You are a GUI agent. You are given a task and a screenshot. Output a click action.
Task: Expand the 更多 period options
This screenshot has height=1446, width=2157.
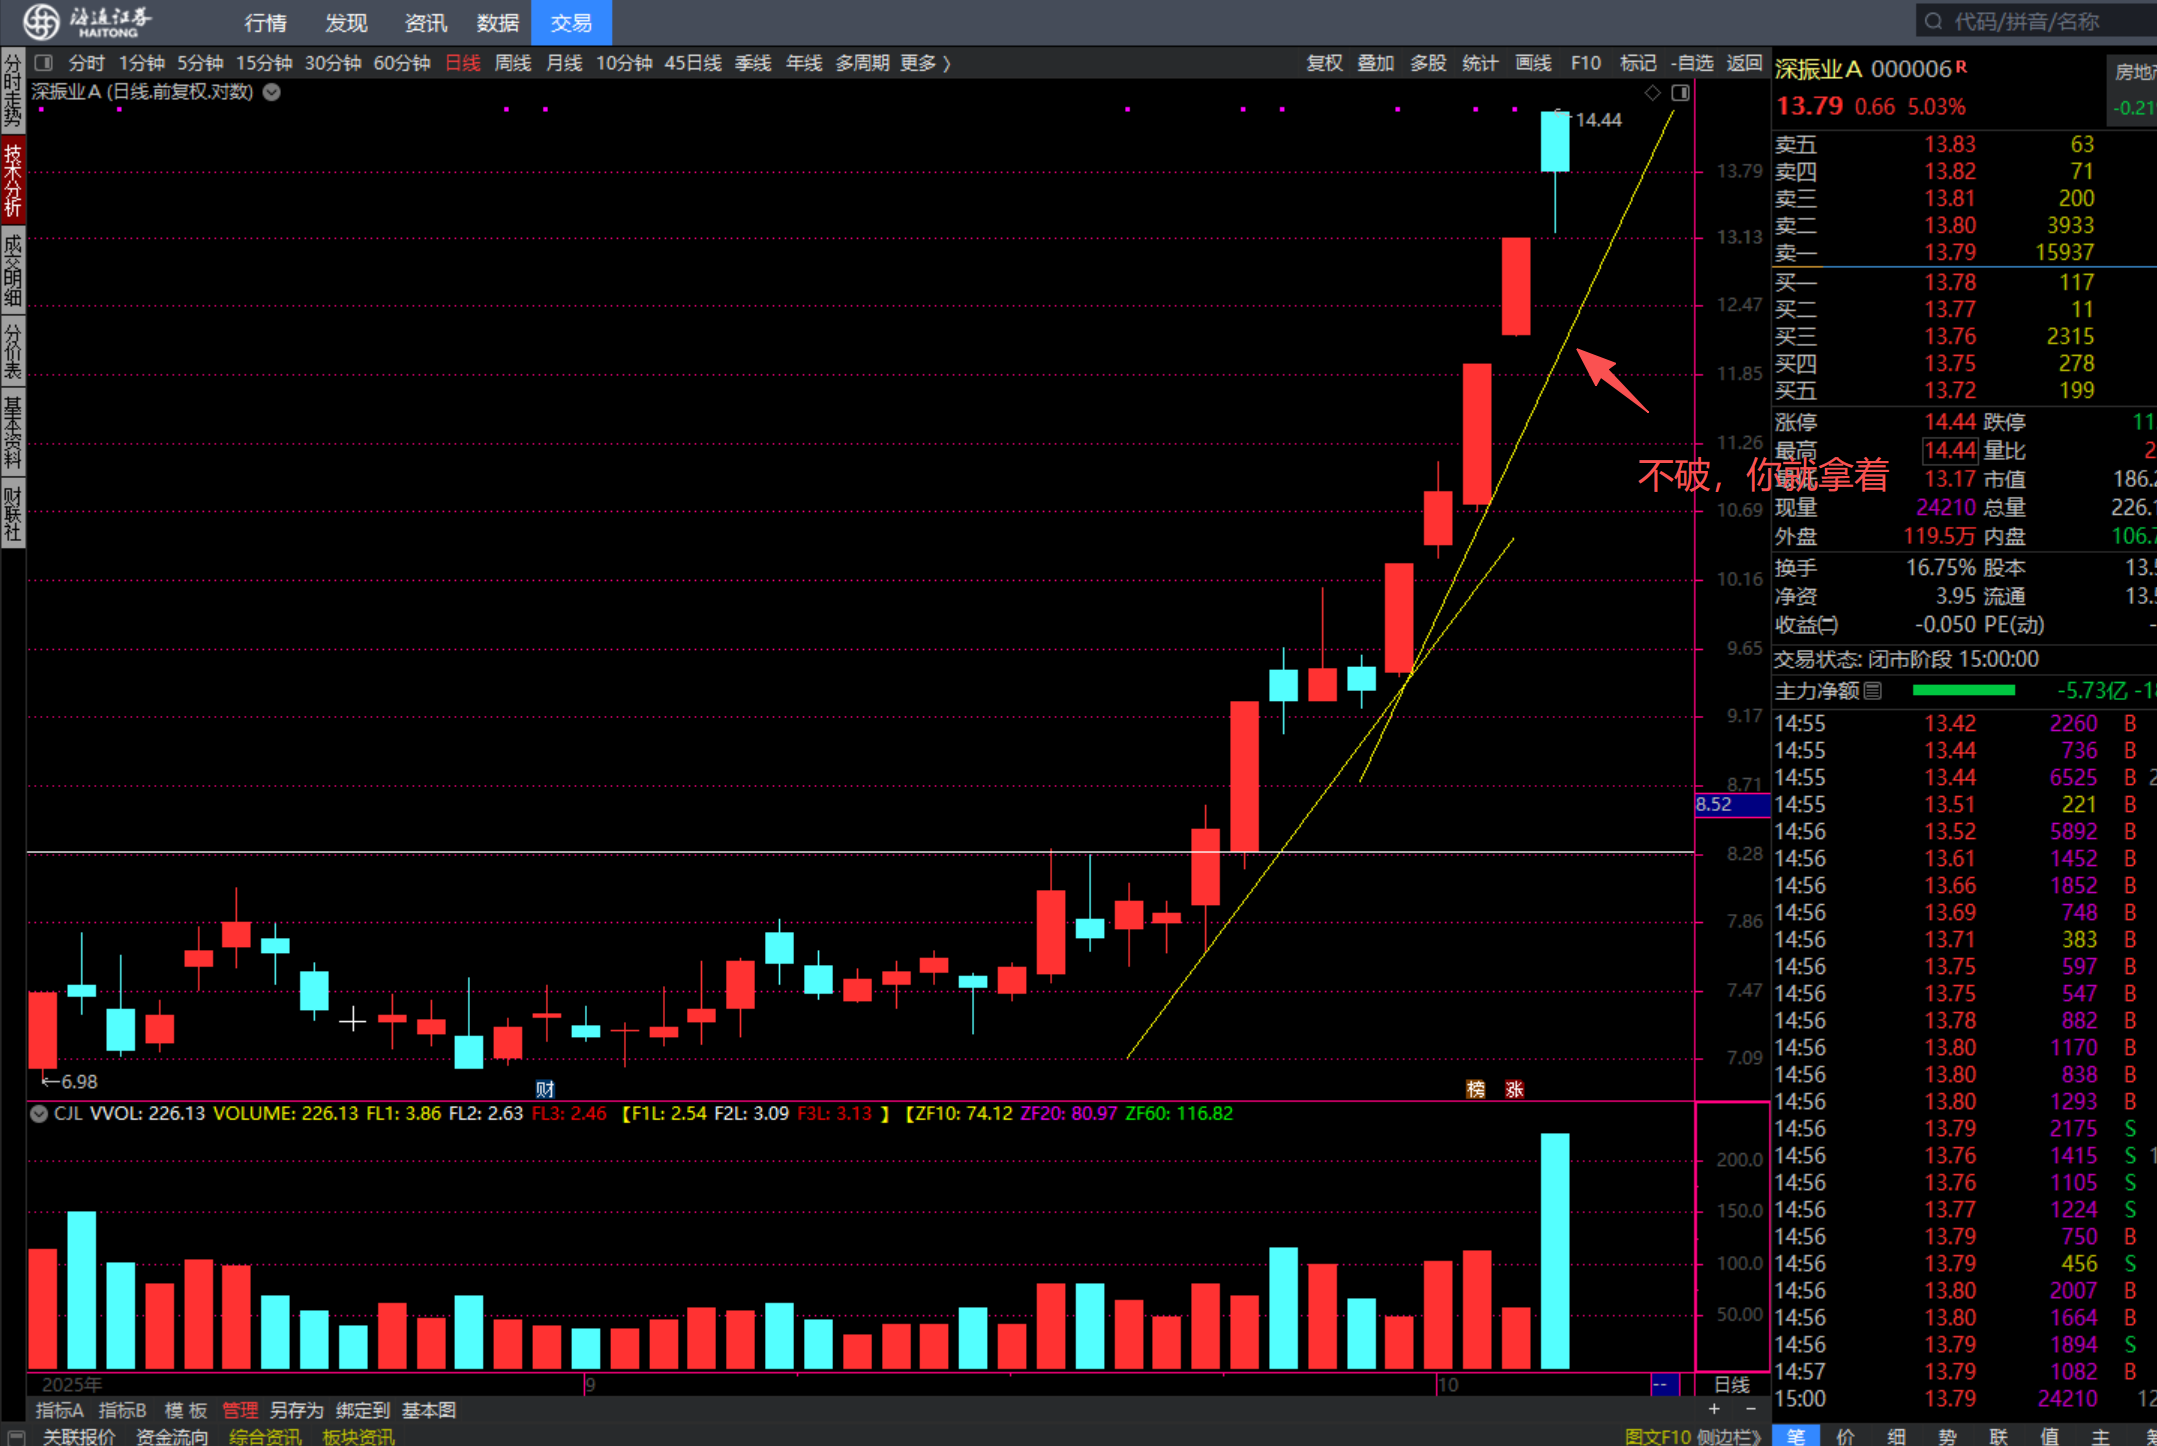pos(924,63)
